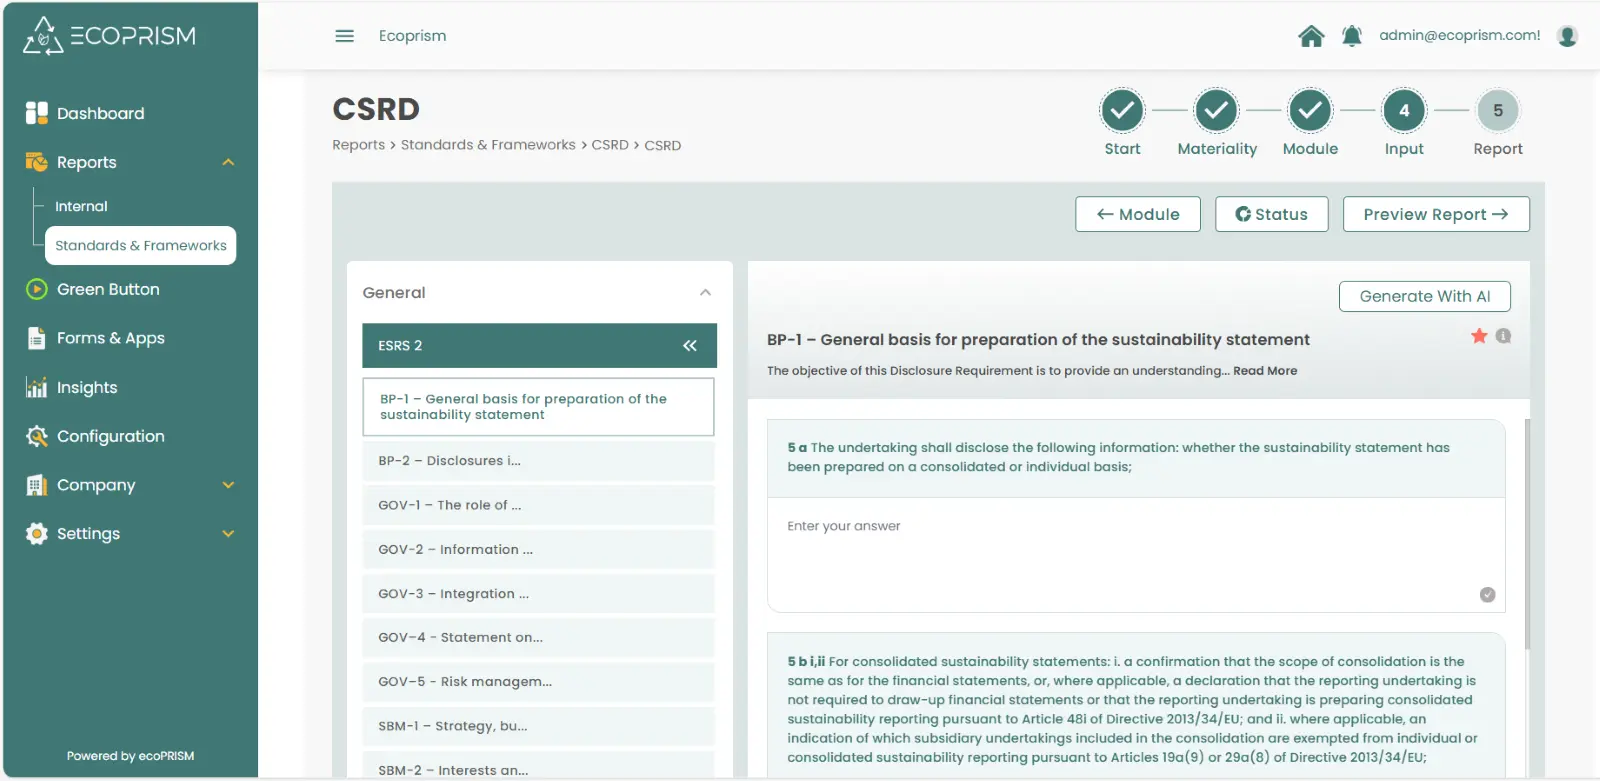Select BP-2 – Disclosures item
1600x781 pixels.
click(539, 461)
